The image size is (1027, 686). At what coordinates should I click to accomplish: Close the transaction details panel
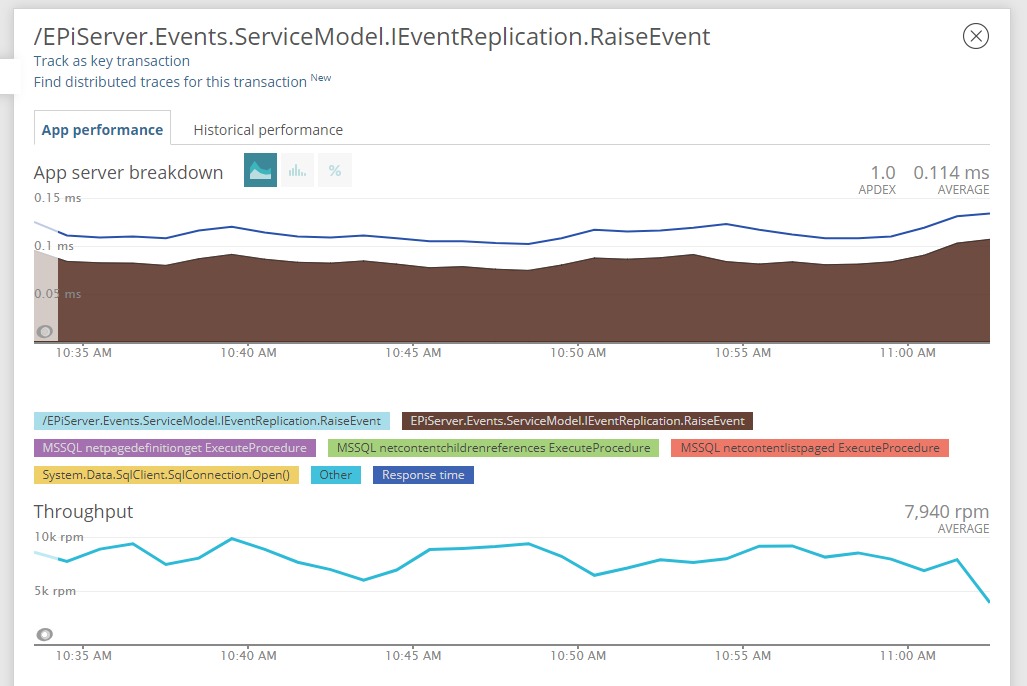click(x=975, y=37)
